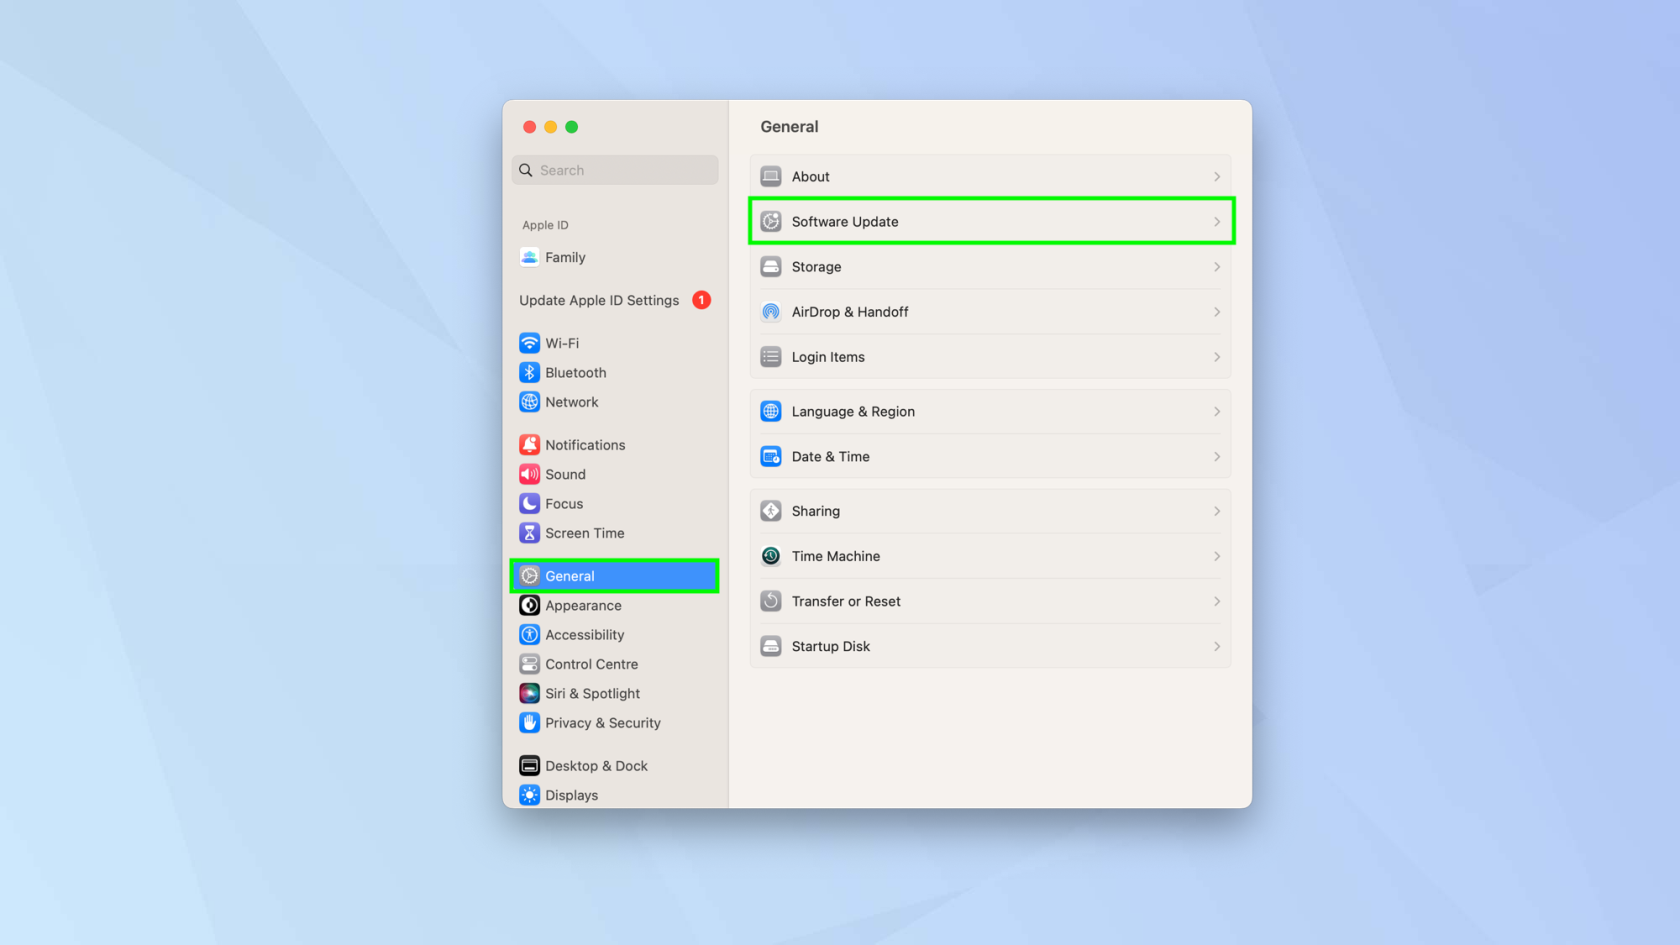Click the Family icon in sidebar
Image resolution: width=1680 pixels, height=945 pixels.
click(x=529, y=257)
